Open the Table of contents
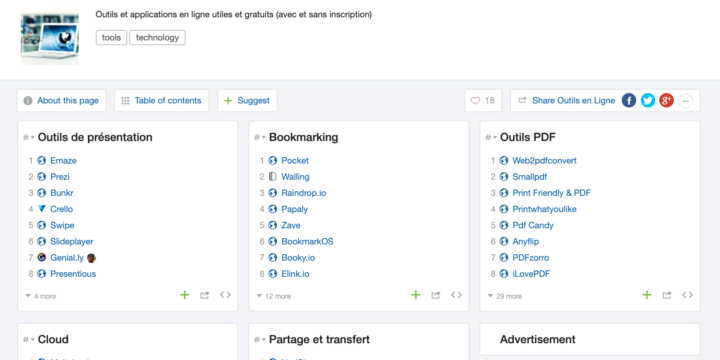The height and width of the screenshot is (360, 720). (162, 101)
